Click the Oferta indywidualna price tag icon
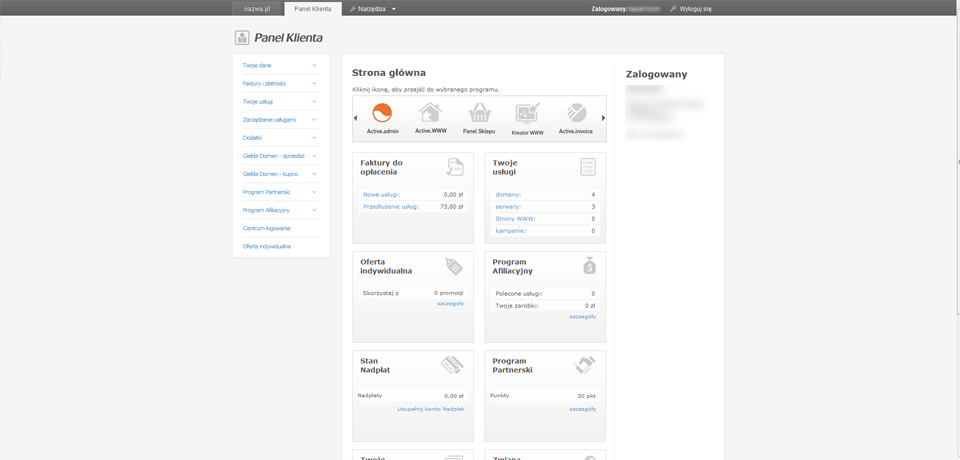 pyautogui.click(x=454, y=266)
